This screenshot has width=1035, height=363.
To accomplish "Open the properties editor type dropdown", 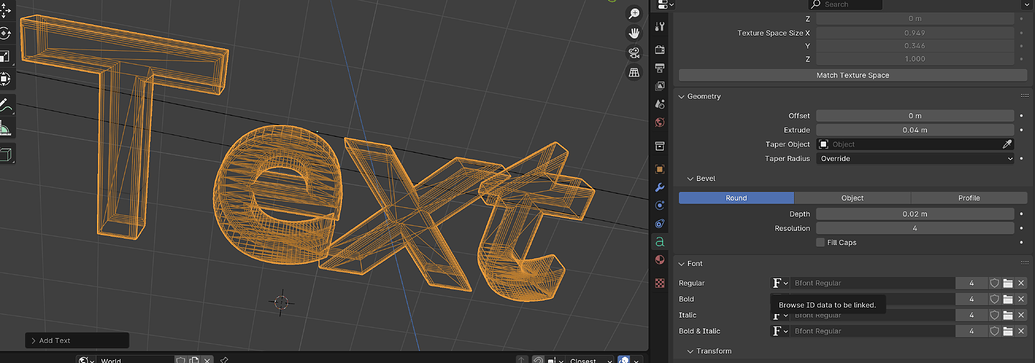I will 664,5.
